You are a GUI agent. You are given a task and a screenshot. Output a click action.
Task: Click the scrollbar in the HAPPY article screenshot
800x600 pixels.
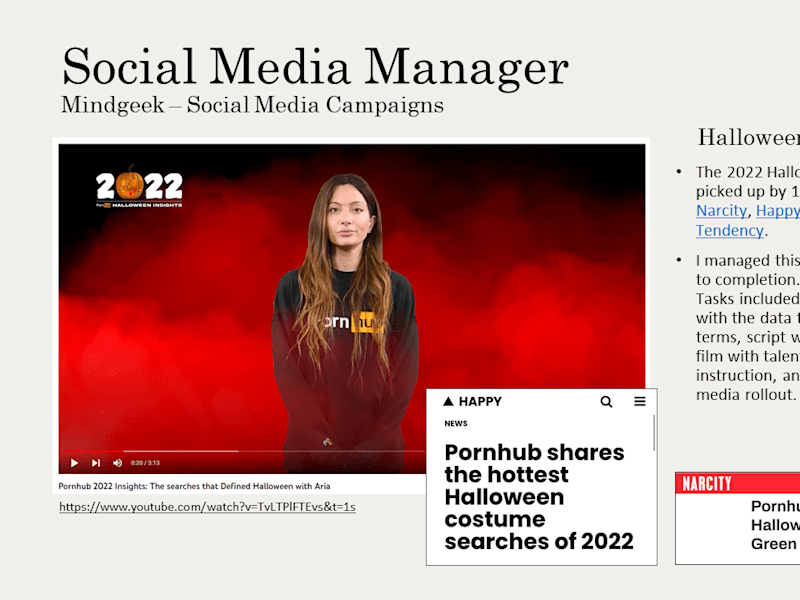click(x=654, y=433)
